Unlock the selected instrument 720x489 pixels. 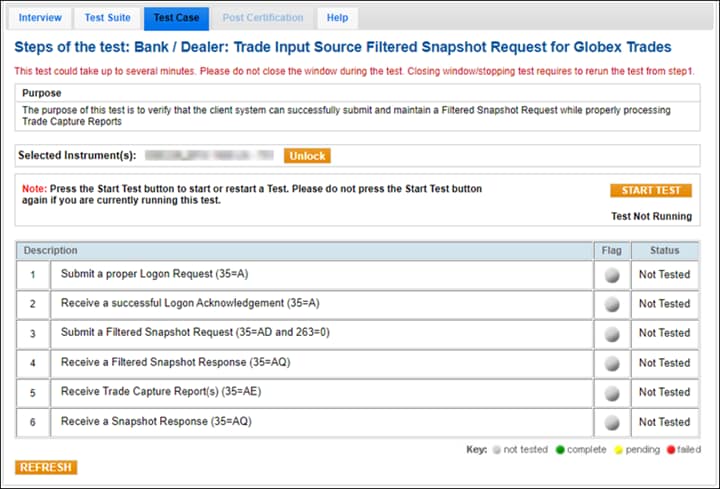(307, 156)
